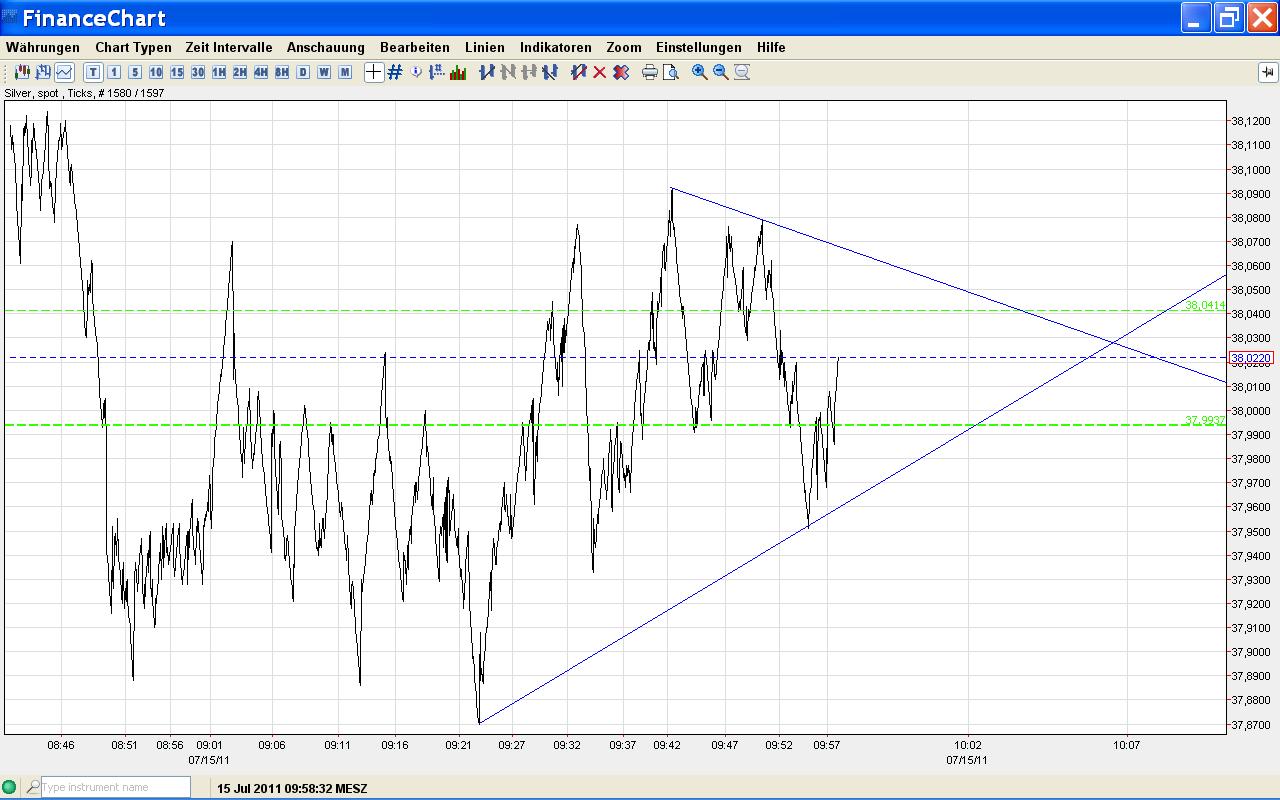This screenshot has width=1280, height=800.
Task: Select the Tick (T) interval
Action: [93, 72]
